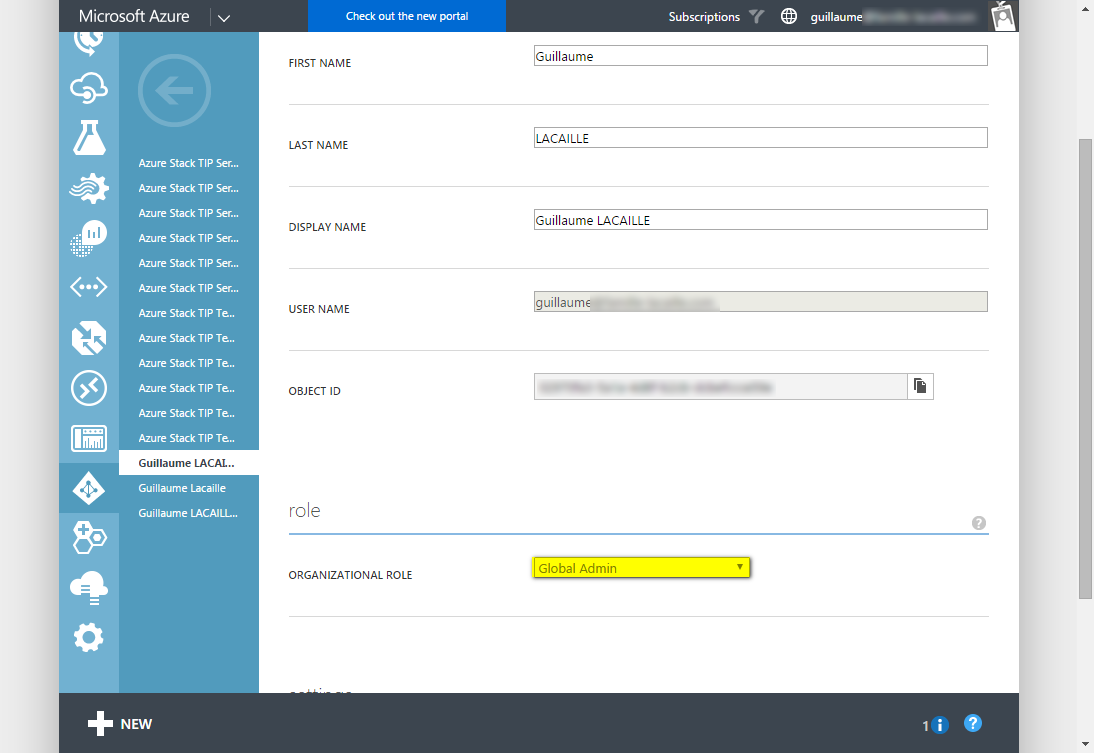Expand the Microsoft Azure chevron menu

coord(223,17)
